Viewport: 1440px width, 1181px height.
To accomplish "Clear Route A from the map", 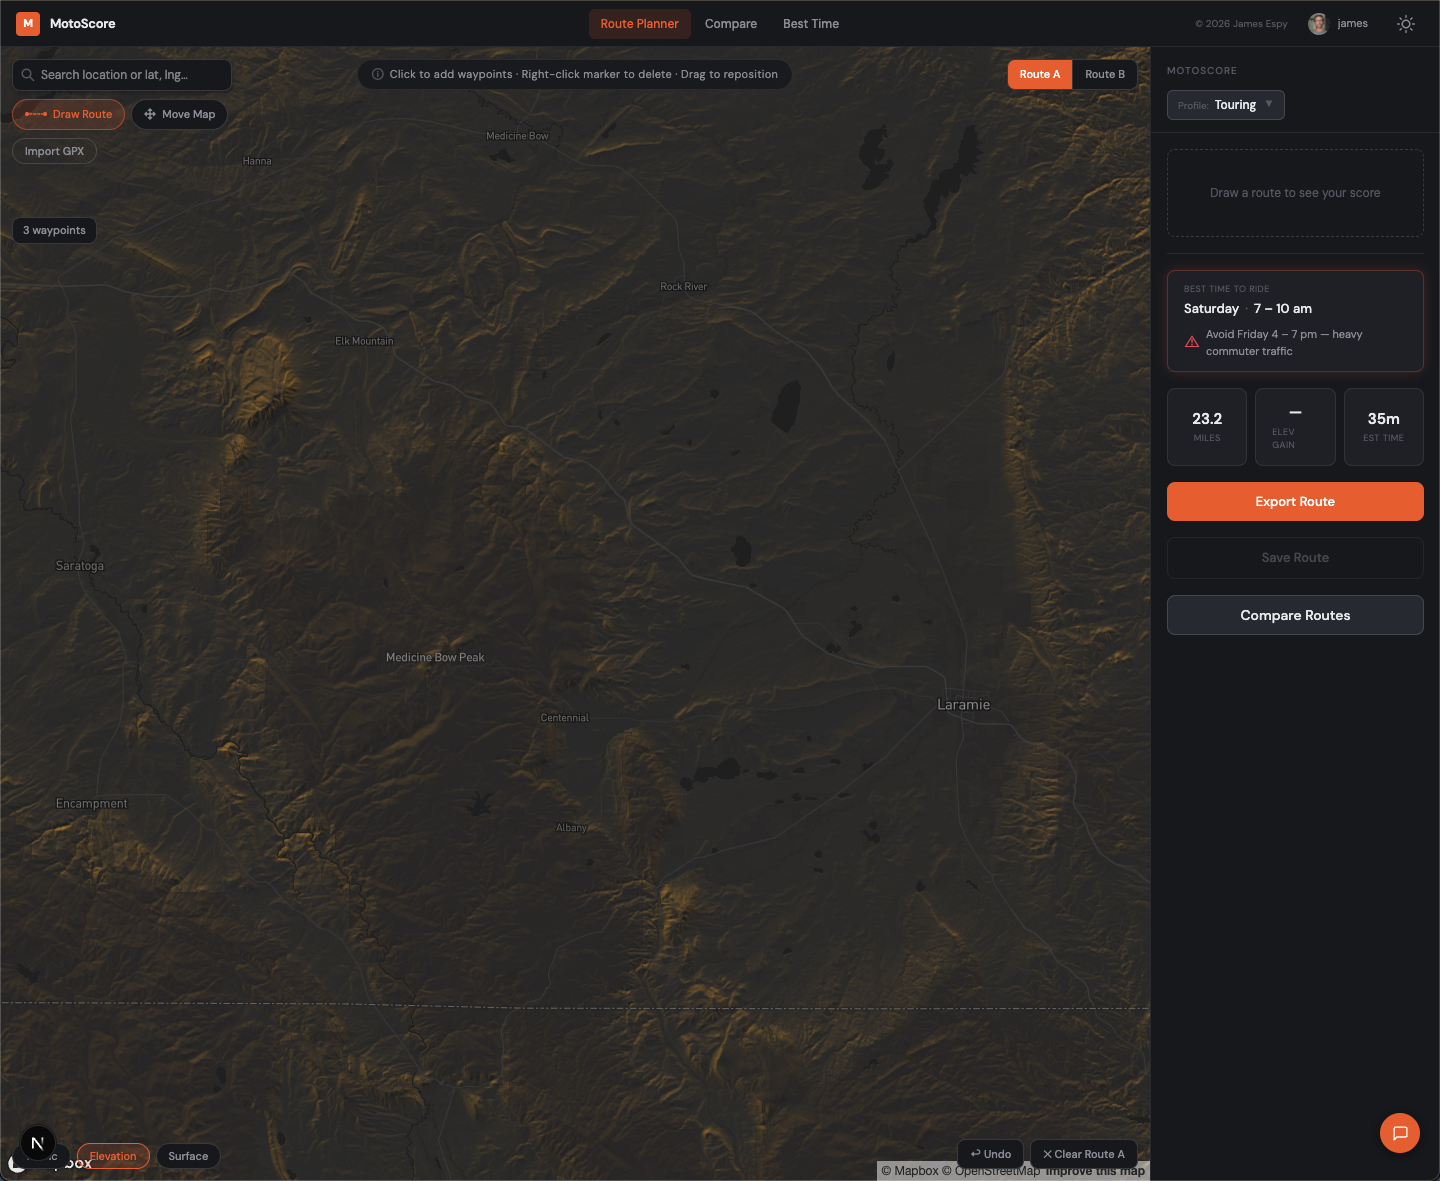I will point(1083,1153).
